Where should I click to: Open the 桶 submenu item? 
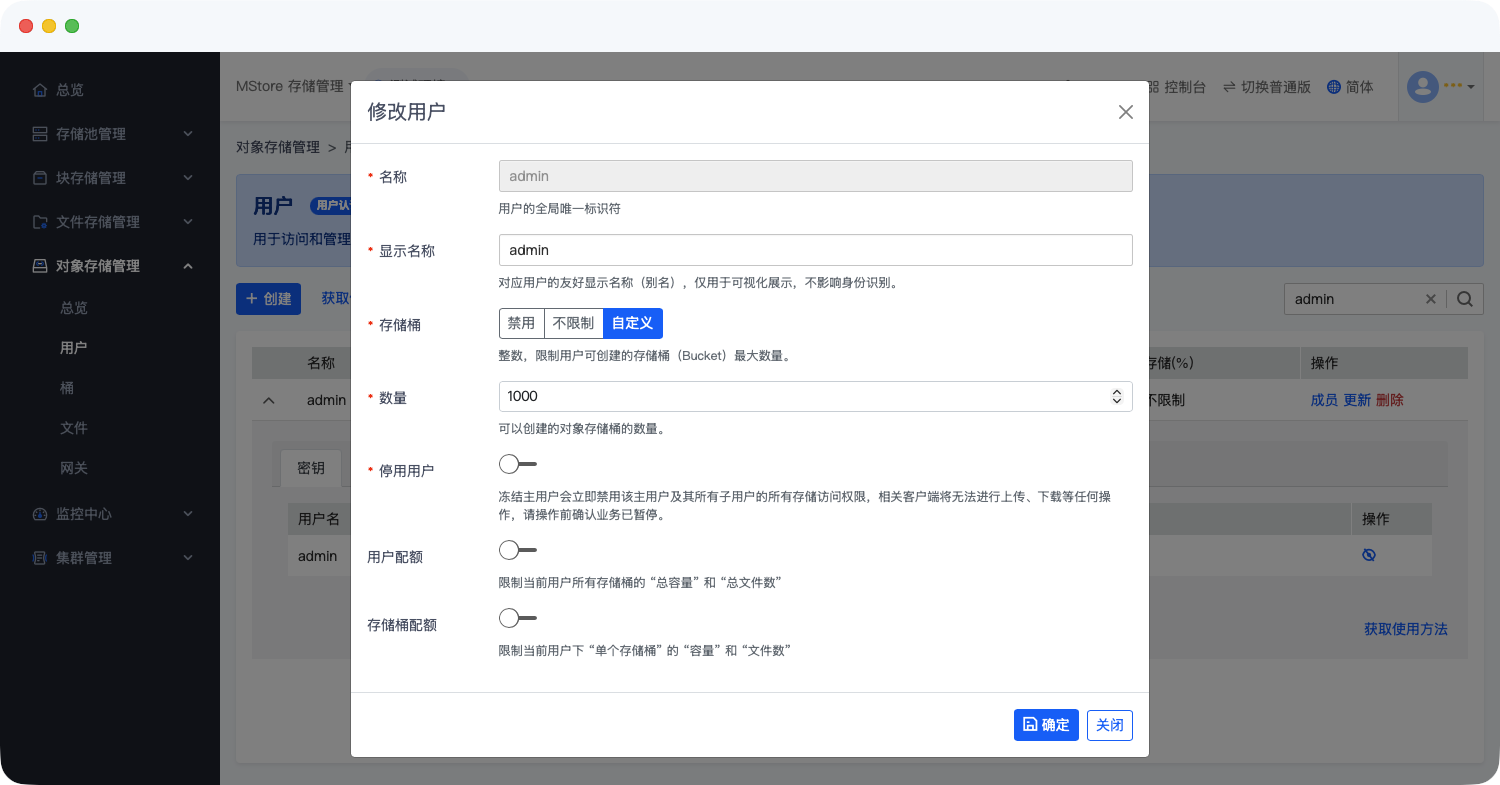coord(67,388)
